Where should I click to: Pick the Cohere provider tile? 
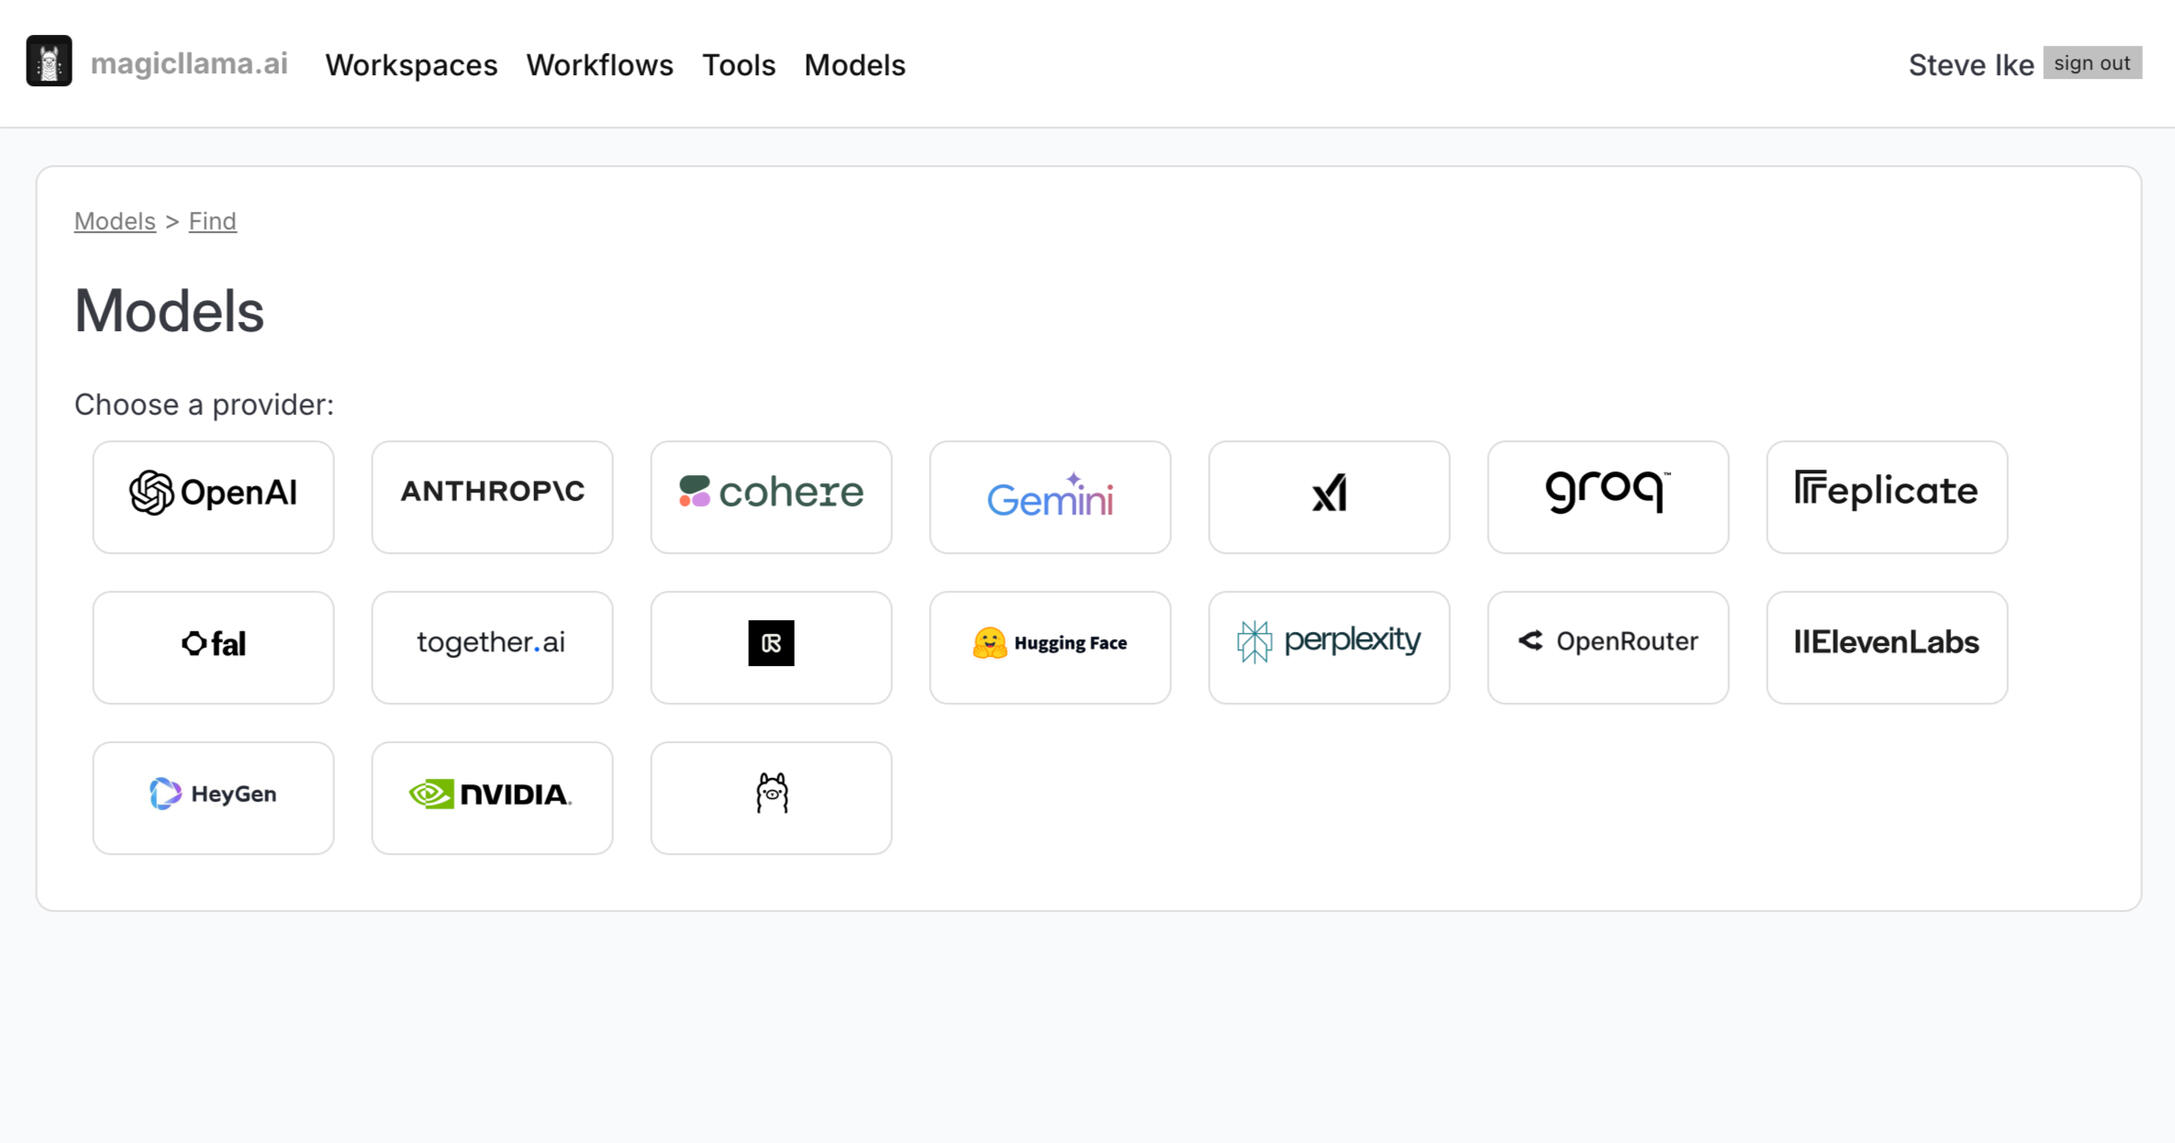[771, 496]
